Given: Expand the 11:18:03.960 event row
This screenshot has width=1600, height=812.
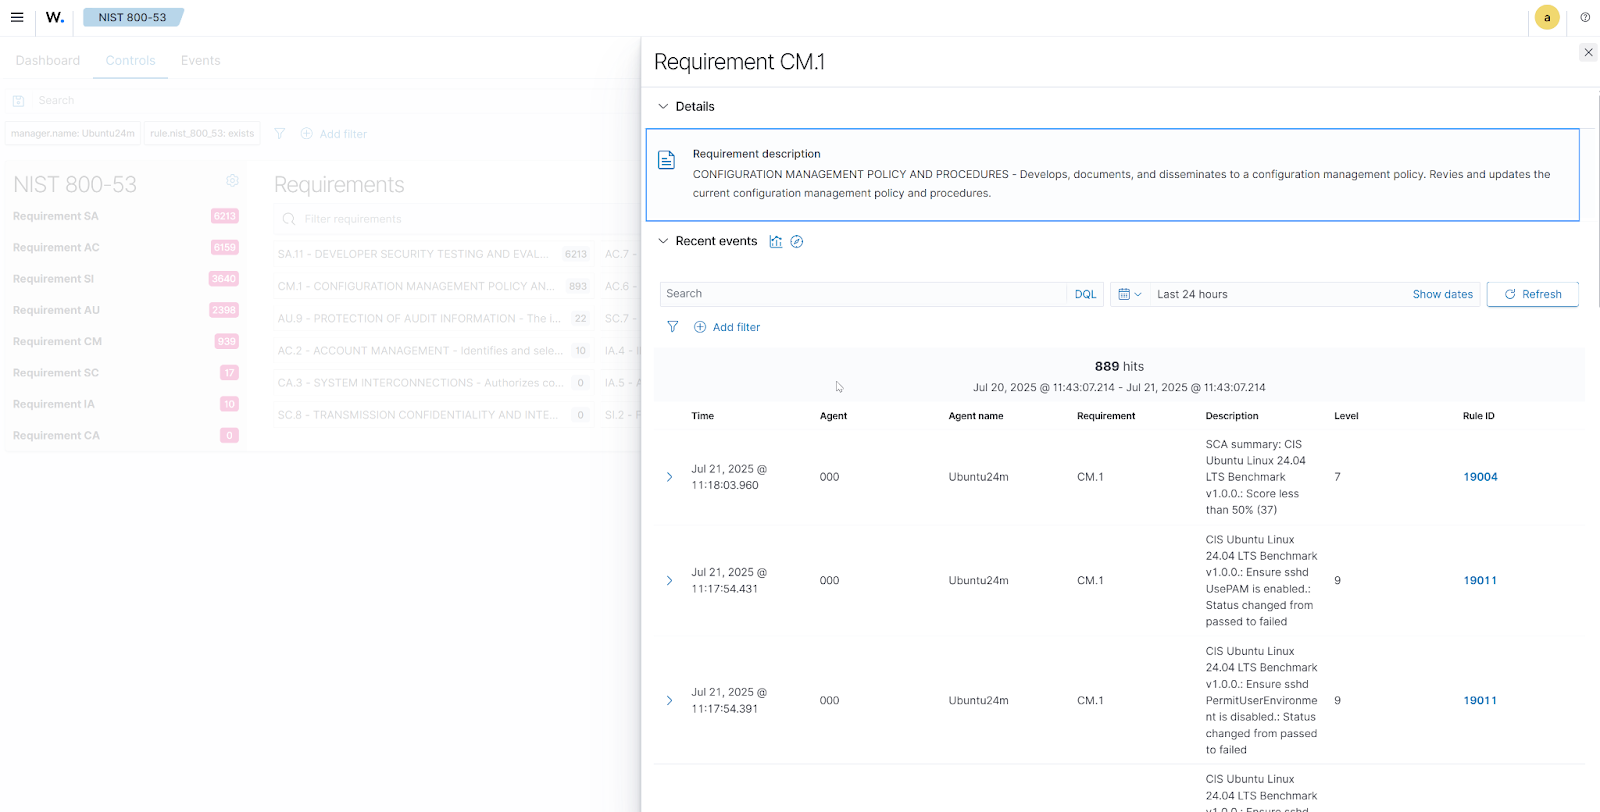Looking at the screenshot, I should [669, 477].
